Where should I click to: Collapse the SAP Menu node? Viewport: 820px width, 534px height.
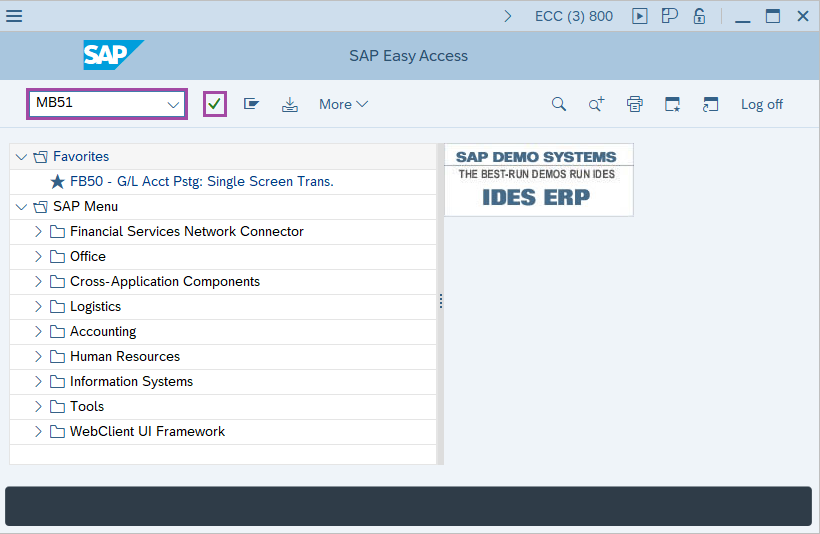(x=21, y=207)
